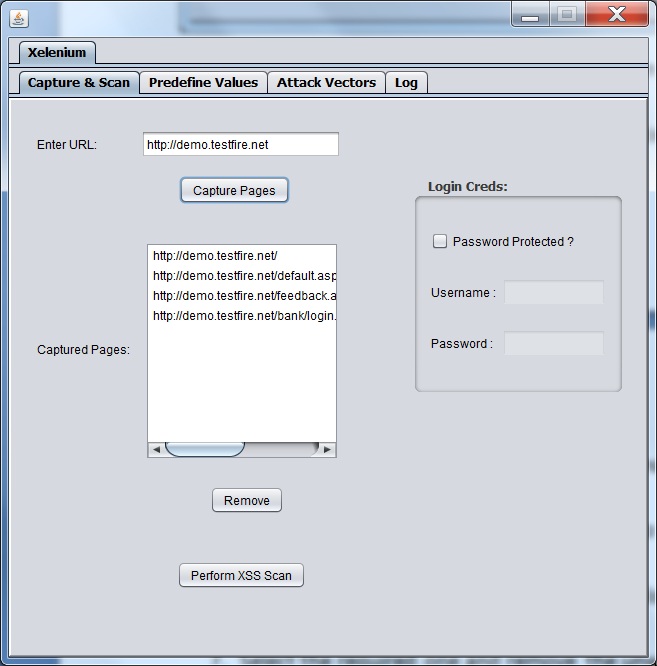This screenshot has width=657, height=666.
Task: Select http://demo.testfire.net/ in captured pages
Action: (214, 256)
